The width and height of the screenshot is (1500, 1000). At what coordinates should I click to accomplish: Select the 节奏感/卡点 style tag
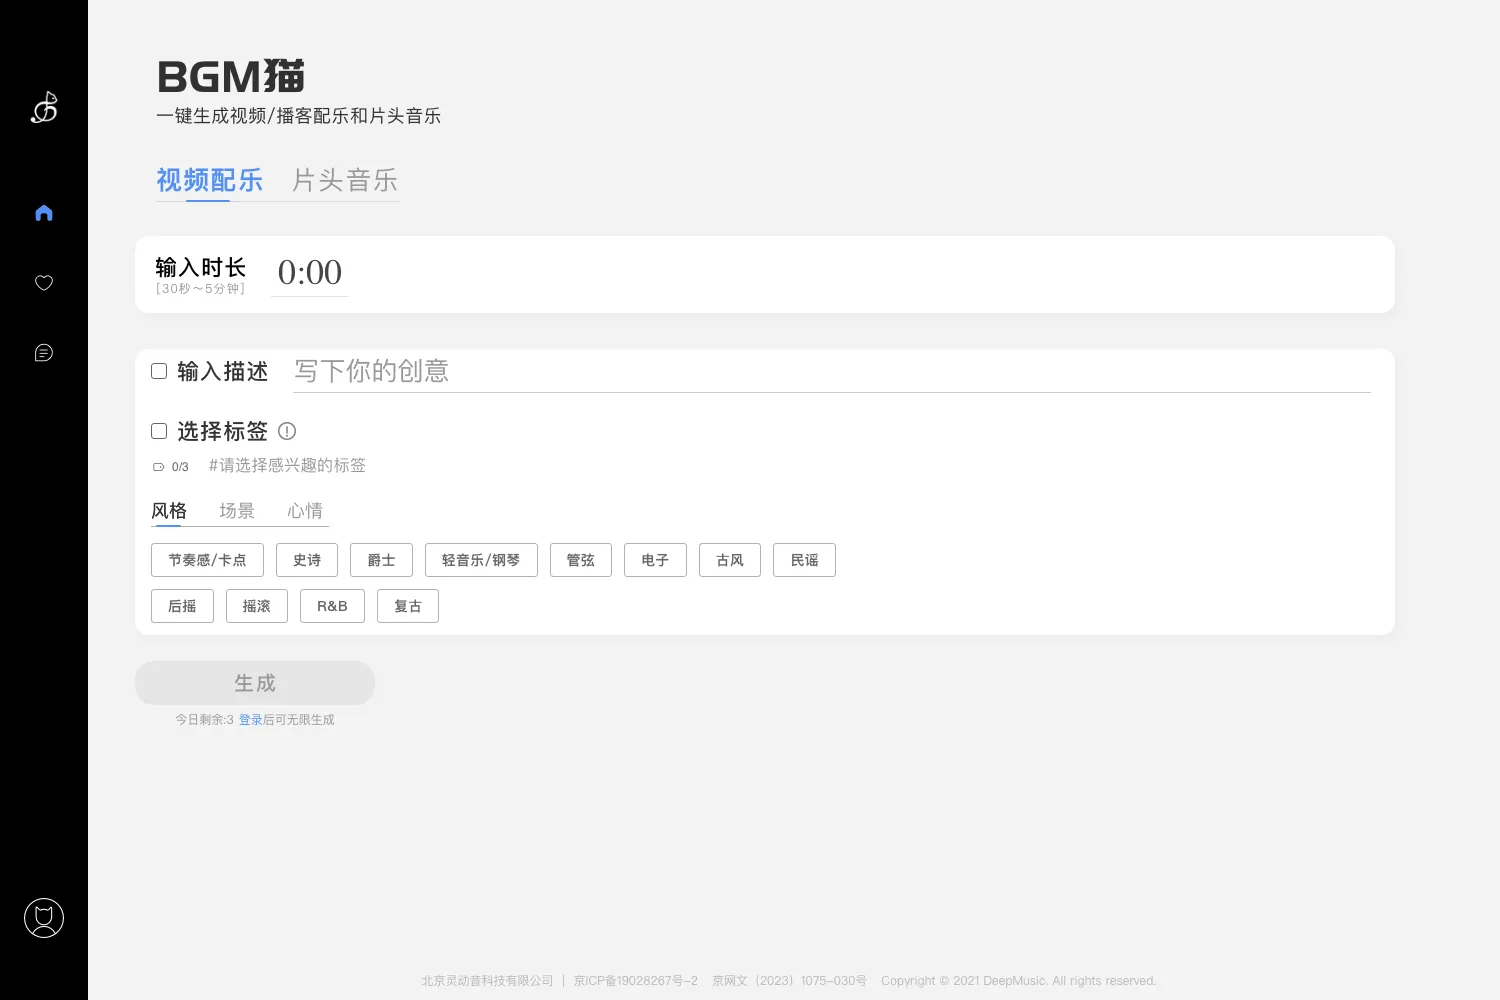click(207, 560)
